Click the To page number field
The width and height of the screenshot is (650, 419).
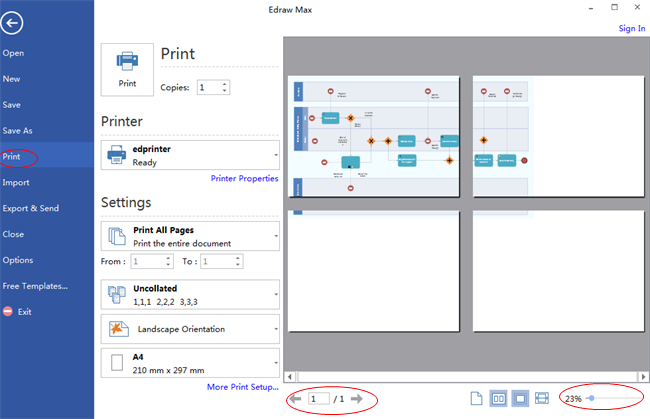[x=218, y=262]
